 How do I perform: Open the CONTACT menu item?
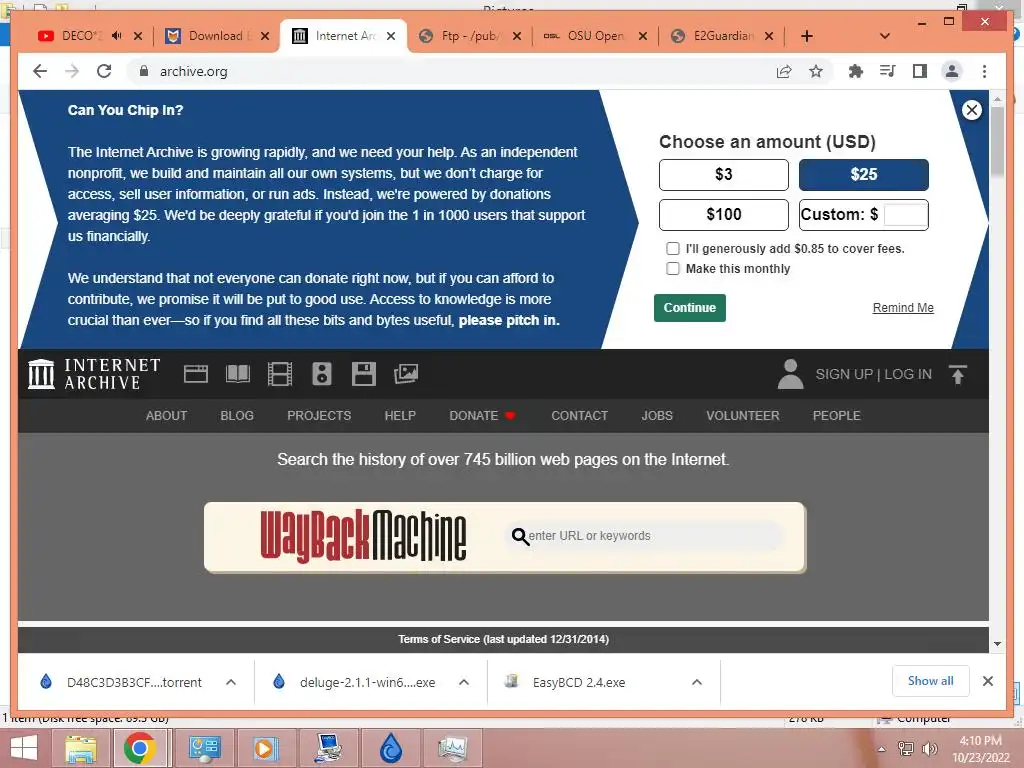pos(579,415)
